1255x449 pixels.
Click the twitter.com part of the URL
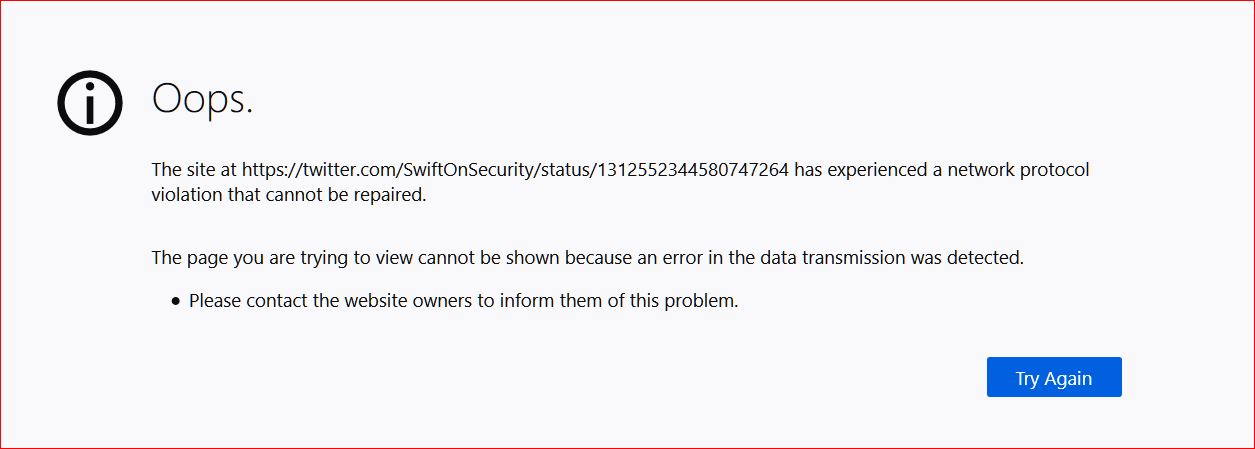pyautogui.click(x=352, y=170)
